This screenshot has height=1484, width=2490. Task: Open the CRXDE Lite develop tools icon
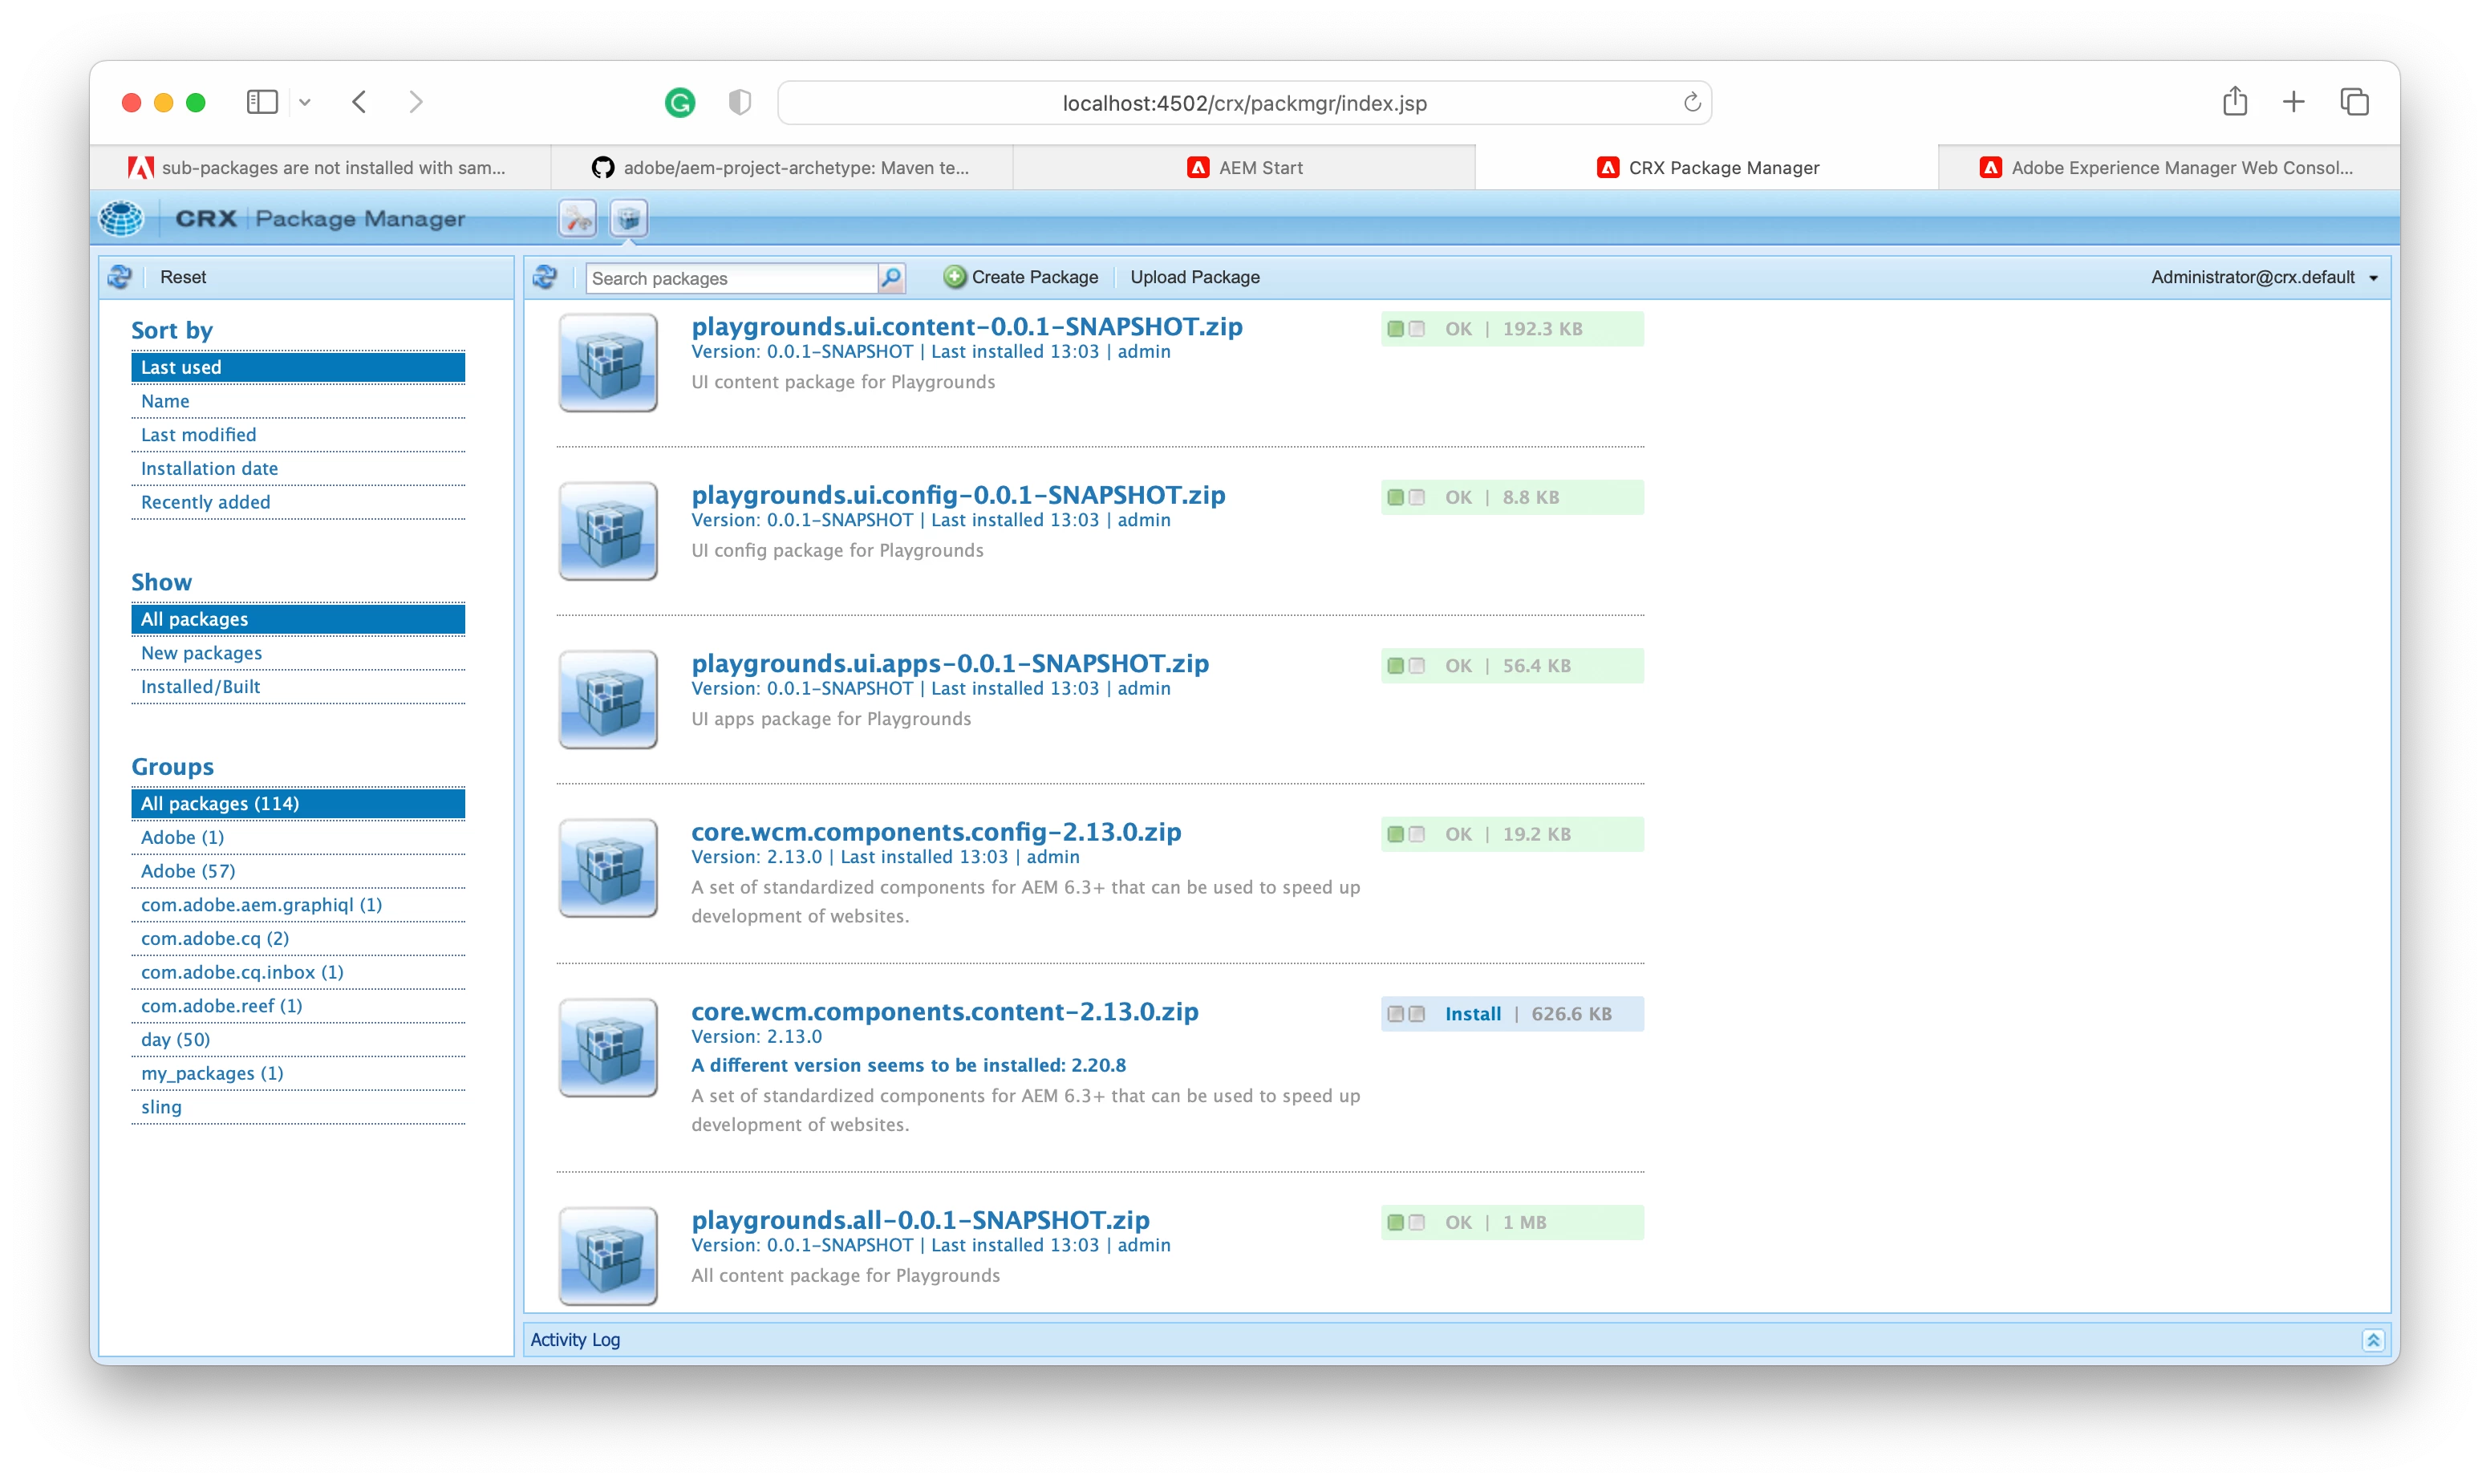(577, 218)
